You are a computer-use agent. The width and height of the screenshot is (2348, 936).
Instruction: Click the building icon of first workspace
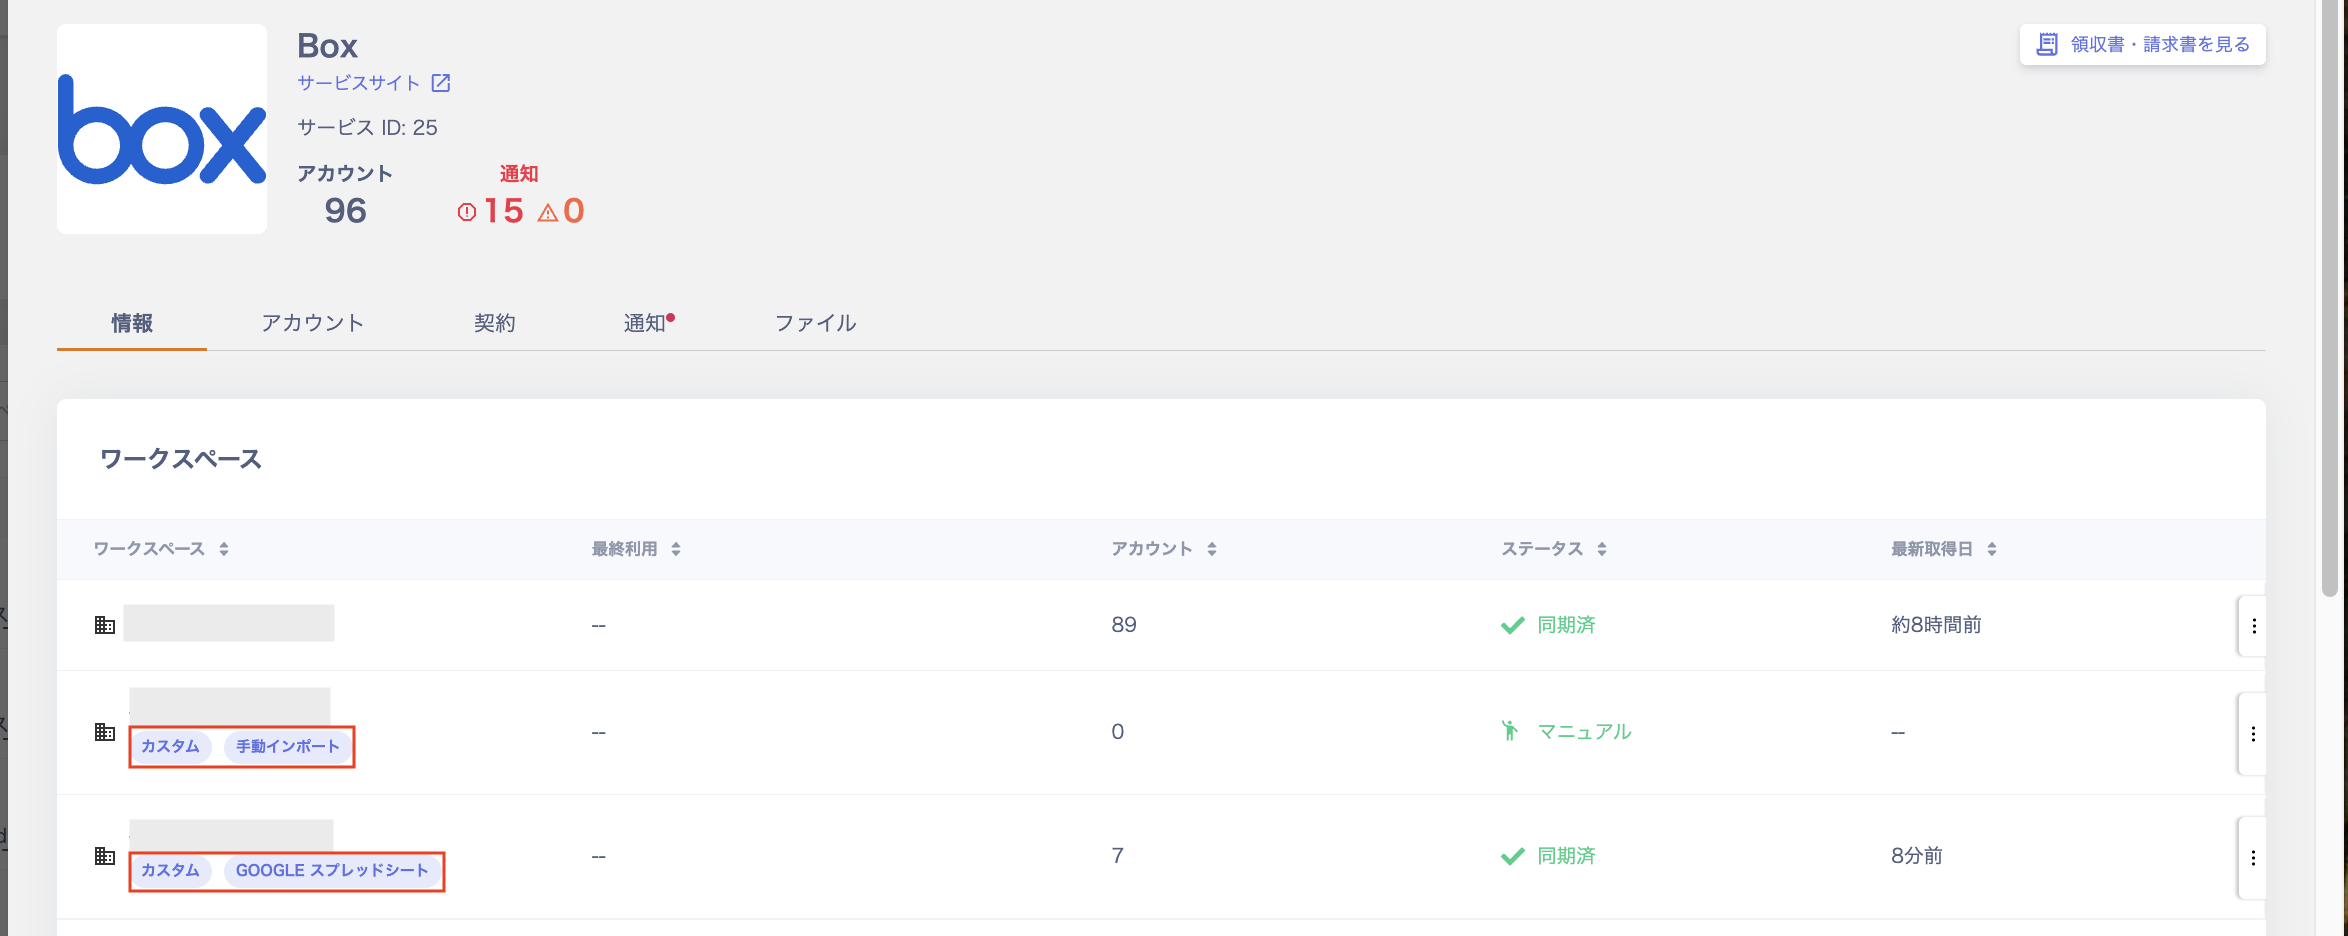tap(105, 625)
